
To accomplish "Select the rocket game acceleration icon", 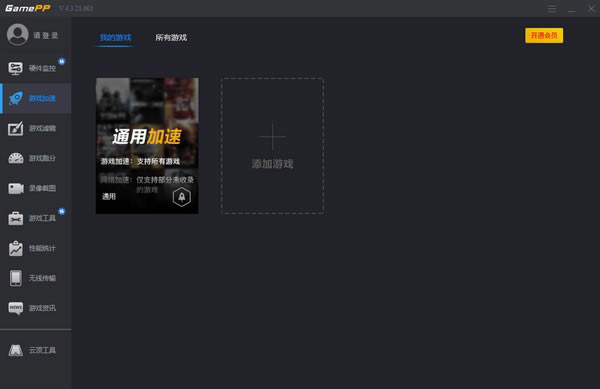I will coord(16,98).
